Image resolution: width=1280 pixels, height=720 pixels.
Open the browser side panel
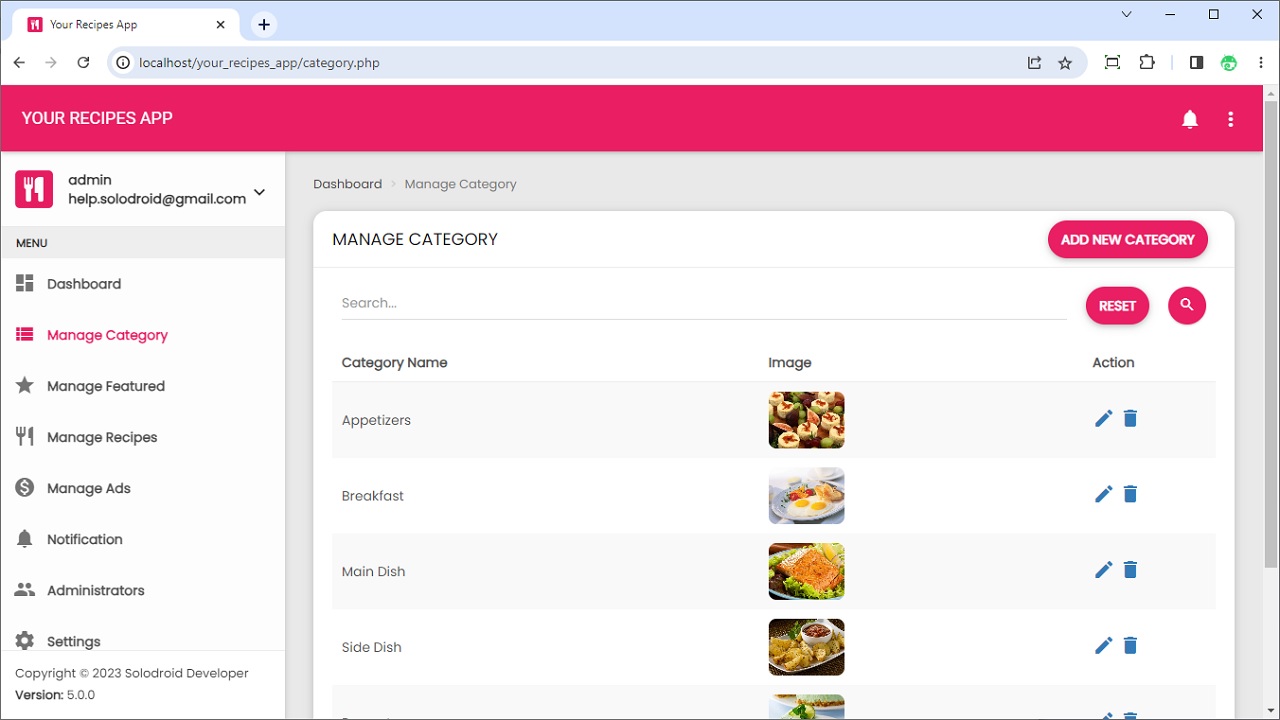point(1196,63)
